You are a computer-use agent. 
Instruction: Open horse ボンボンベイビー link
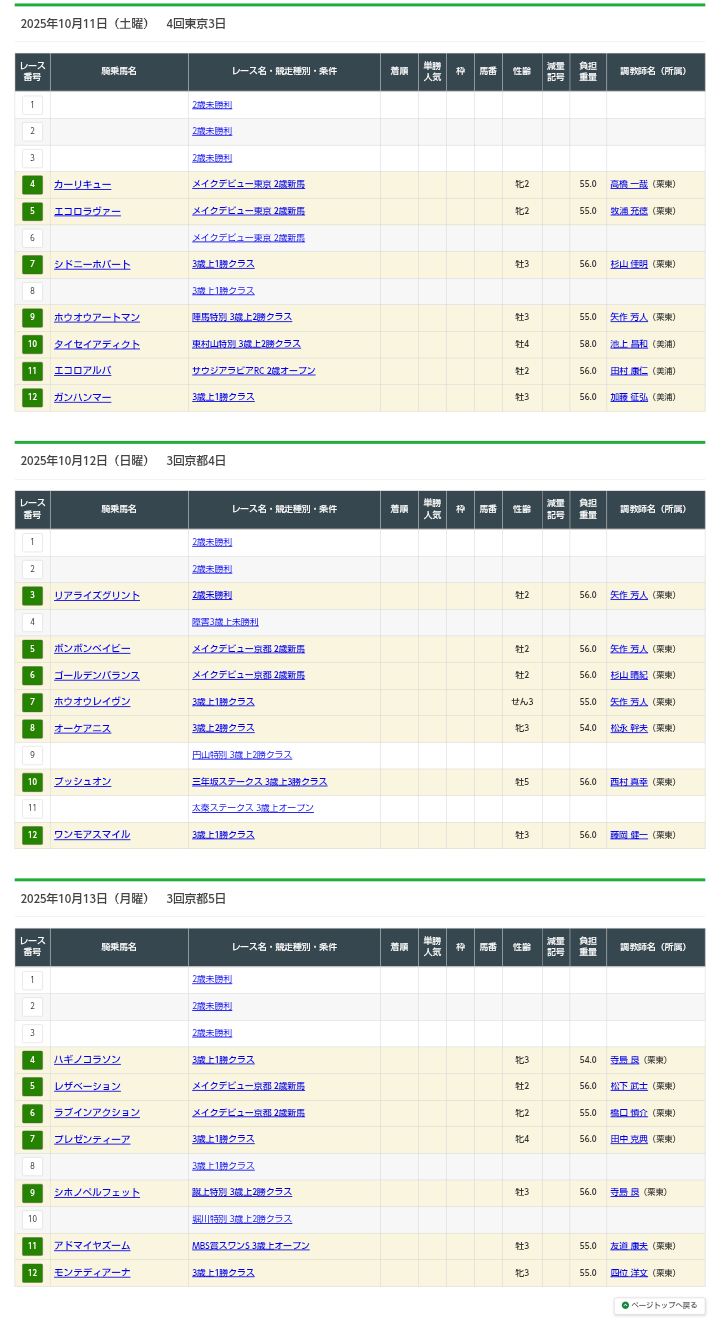tap(92, 649)
